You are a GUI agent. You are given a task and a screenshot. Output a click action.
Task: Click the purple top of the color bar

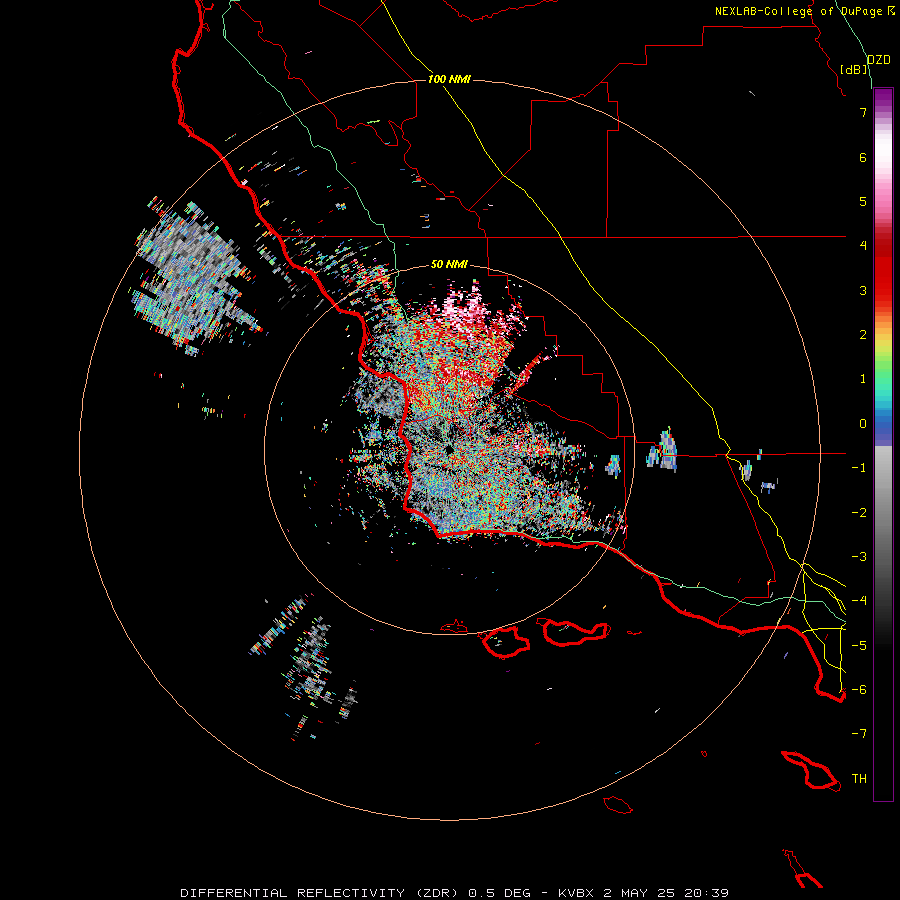[x=883, y=99]
